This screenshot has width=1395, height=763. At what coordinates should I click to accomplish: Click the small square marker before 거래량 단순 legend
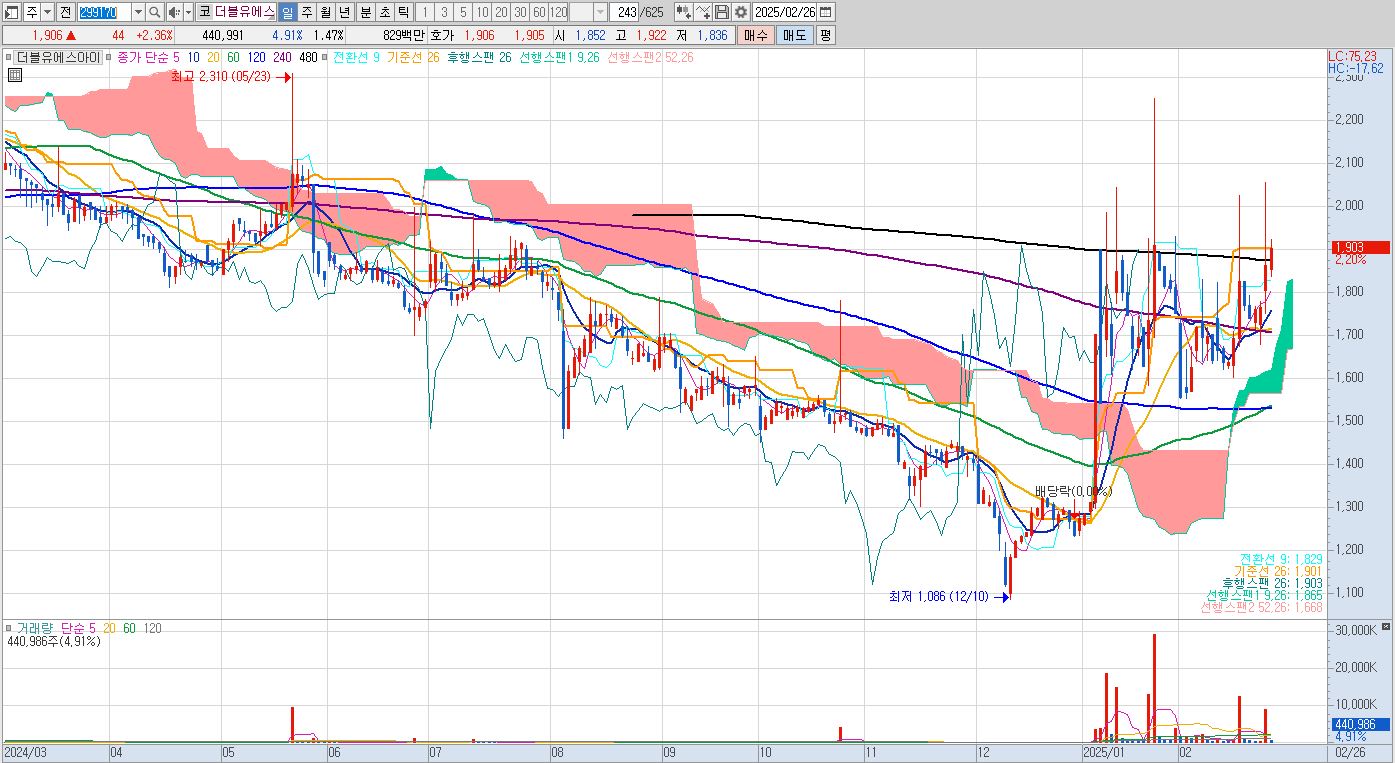point(9,628)
